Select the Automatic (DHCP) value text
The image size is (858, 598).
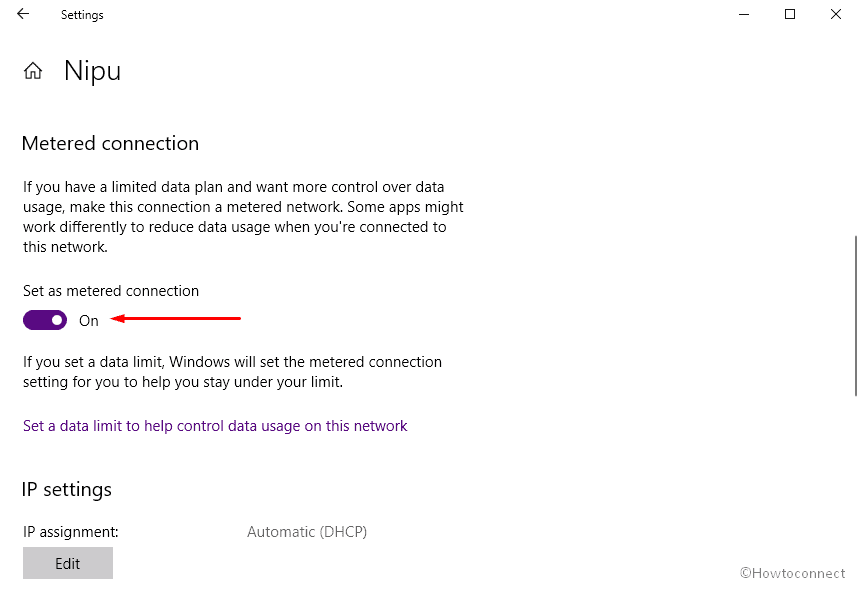(307, 532)
